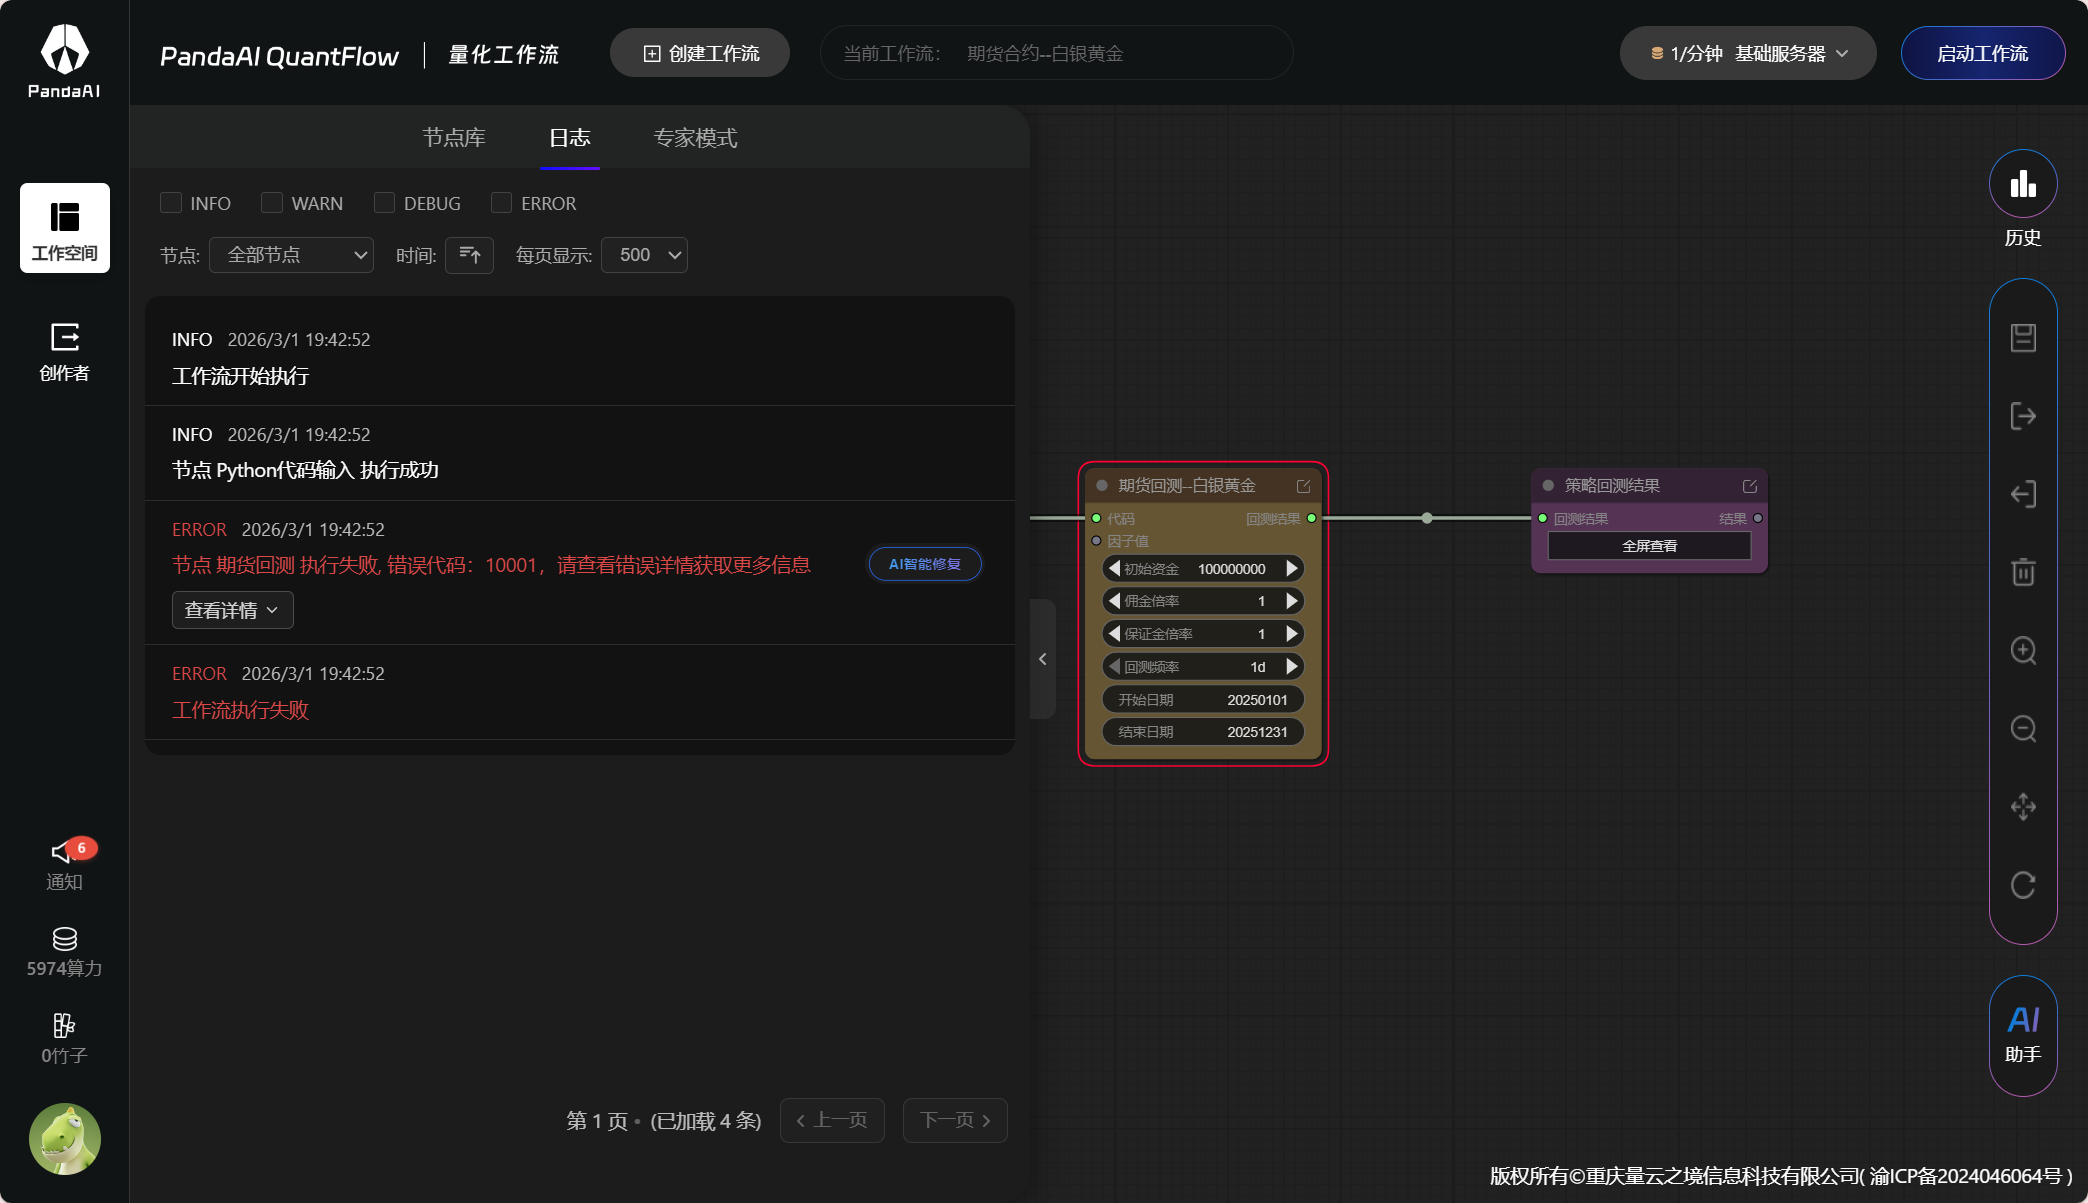Click the save workflow icon in right toolbar
Image resolution: width=2088 pixels, height=1203 pixels.
[2023, 338]
